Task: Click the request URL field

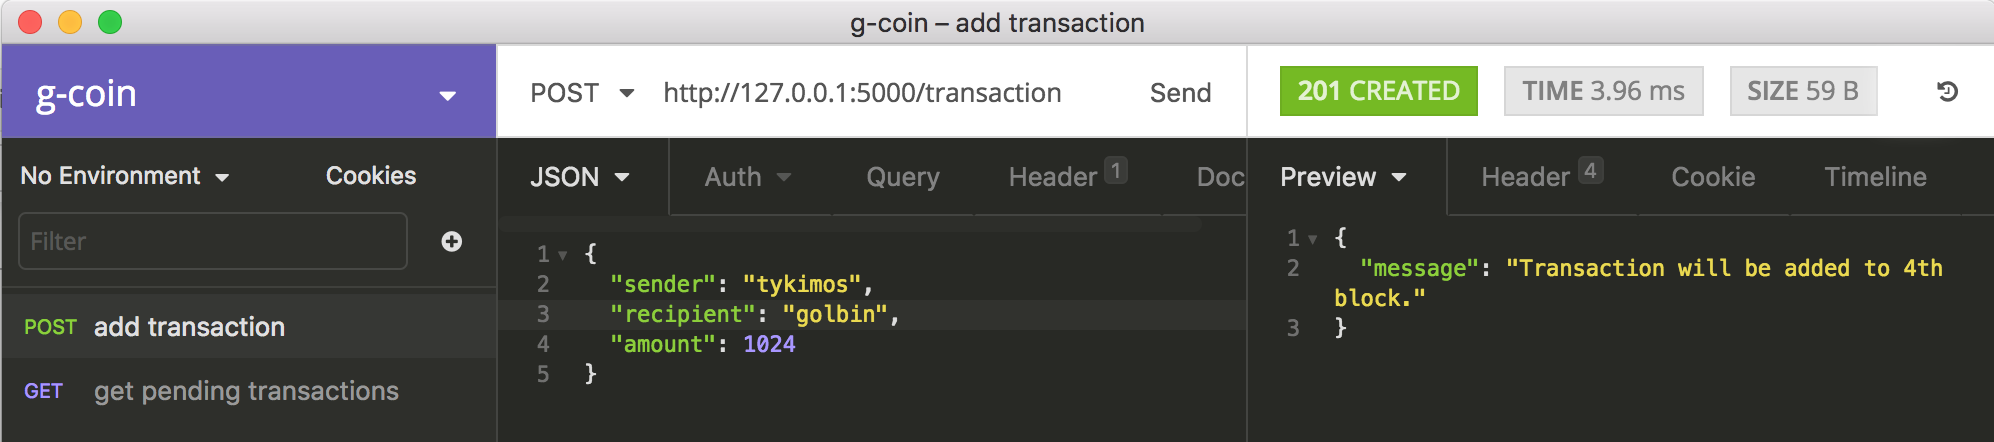Action: tap(862, 93)
